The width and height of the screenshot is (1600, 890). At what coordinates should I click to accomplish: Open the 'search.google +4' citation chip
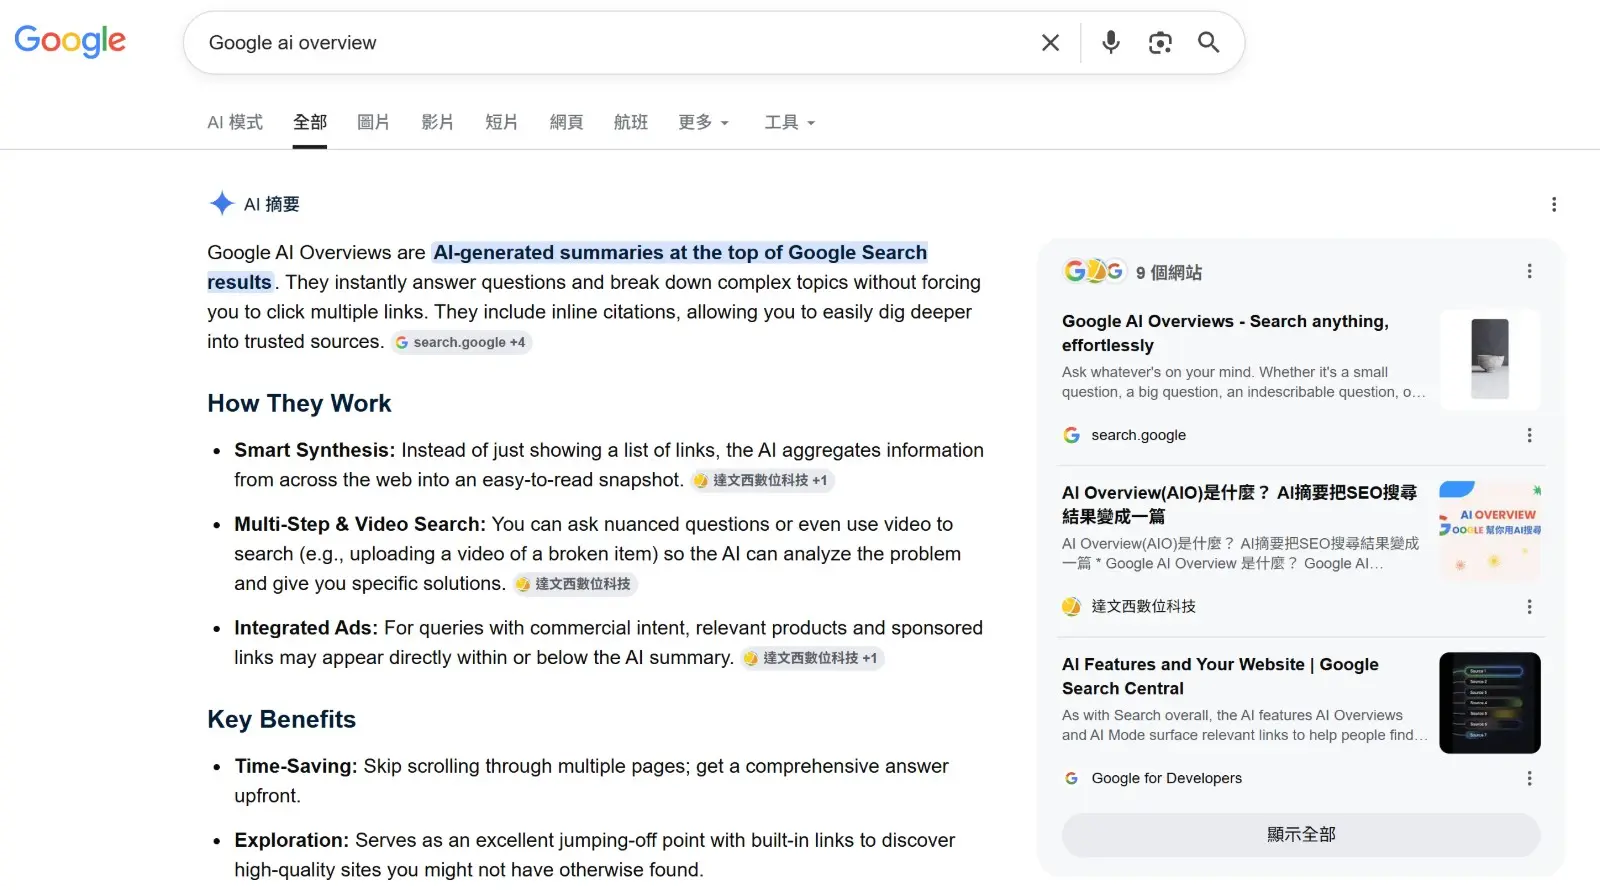pyautogui.click(x=461, y=342)
